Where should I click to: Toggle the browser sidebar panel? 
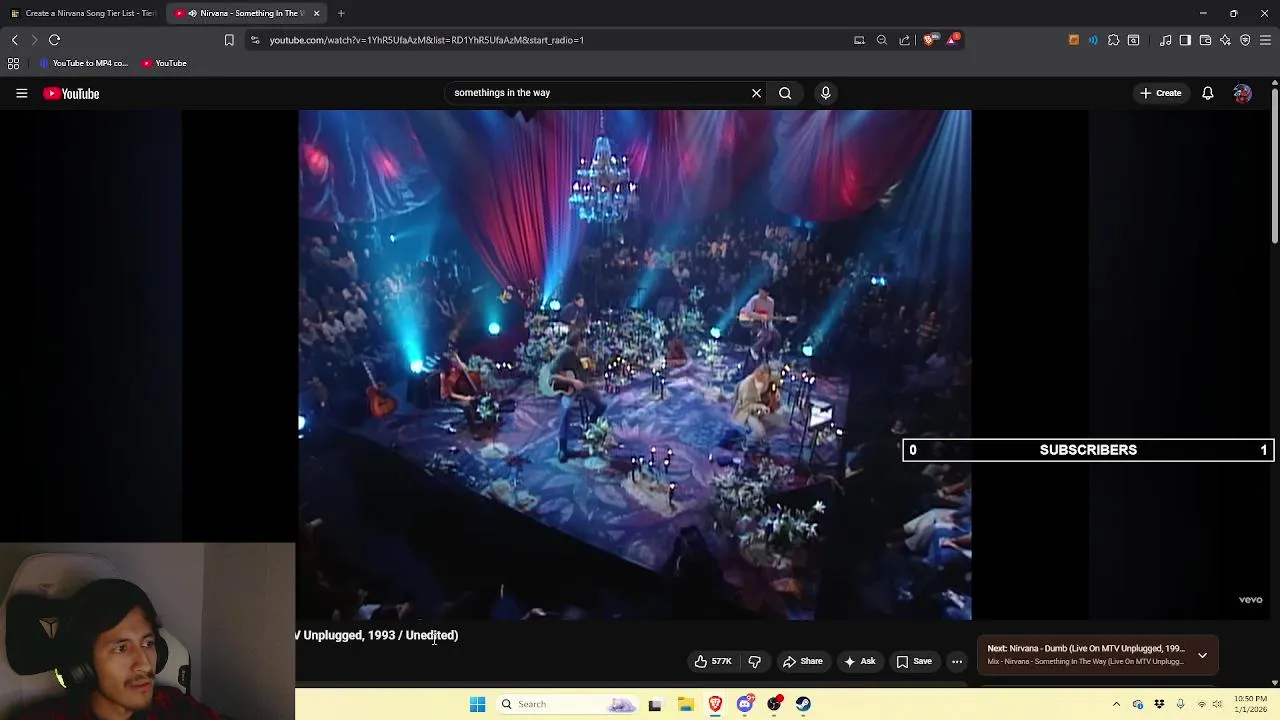tap(1185, 40)
